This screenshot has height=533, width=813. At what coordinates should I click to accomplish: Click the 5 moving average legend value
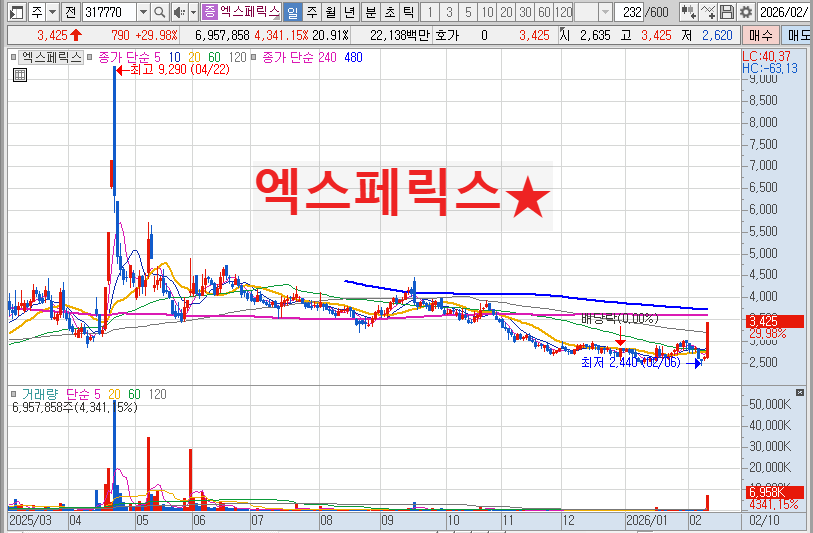[158, 57]
